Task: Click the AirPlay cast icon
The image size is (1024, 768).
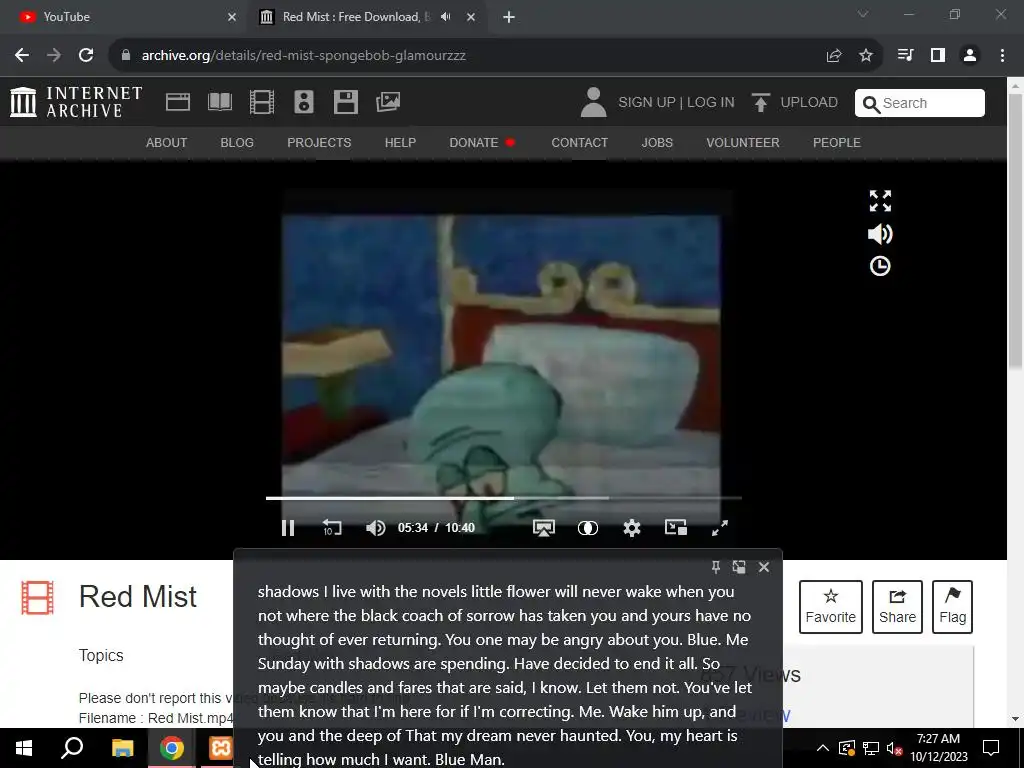Action: (x=544, y=528)
